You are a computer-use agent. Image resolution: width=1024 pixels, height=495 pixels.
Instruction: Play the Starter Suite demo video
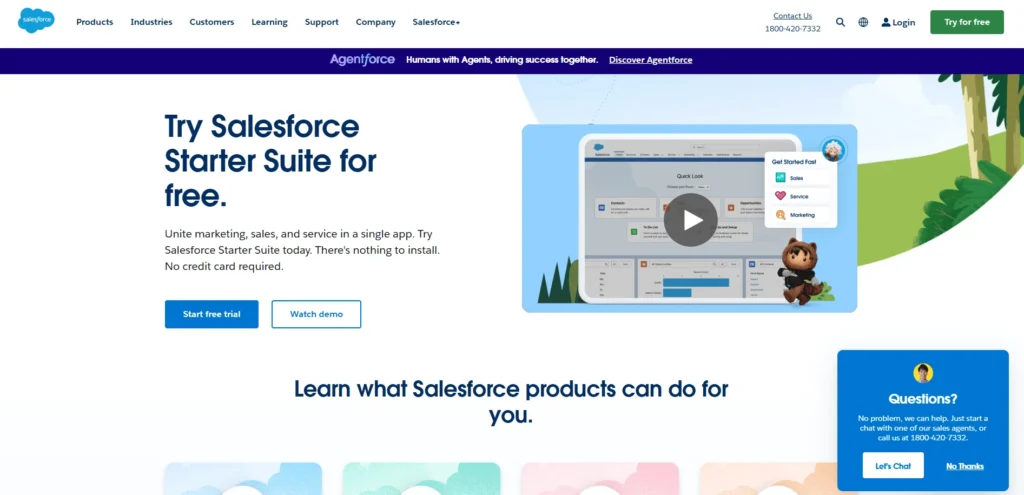691,219
